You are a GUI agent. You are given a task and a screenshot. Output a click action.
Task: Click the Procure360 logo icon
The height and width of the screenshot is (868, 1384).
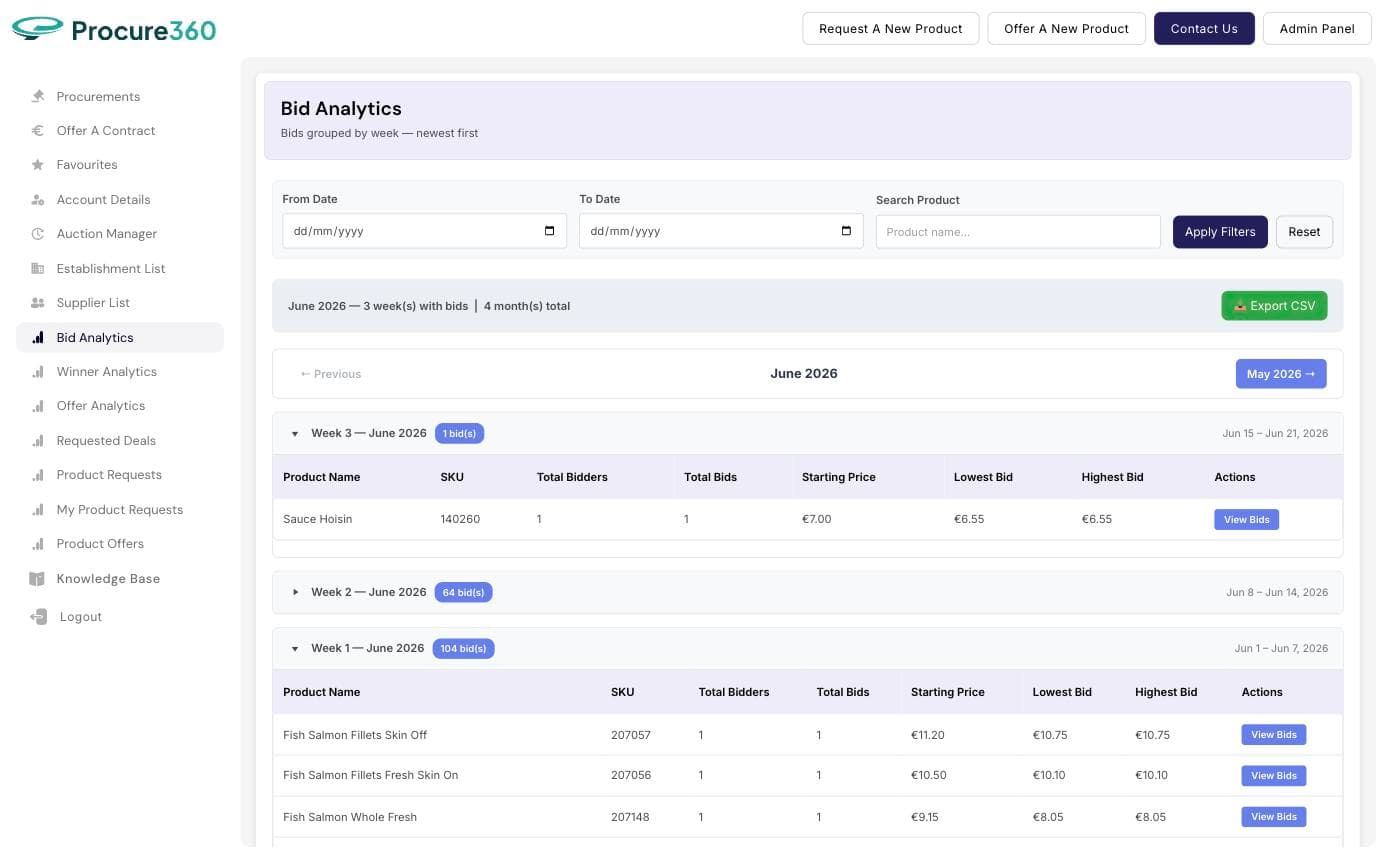pos(38,29)
